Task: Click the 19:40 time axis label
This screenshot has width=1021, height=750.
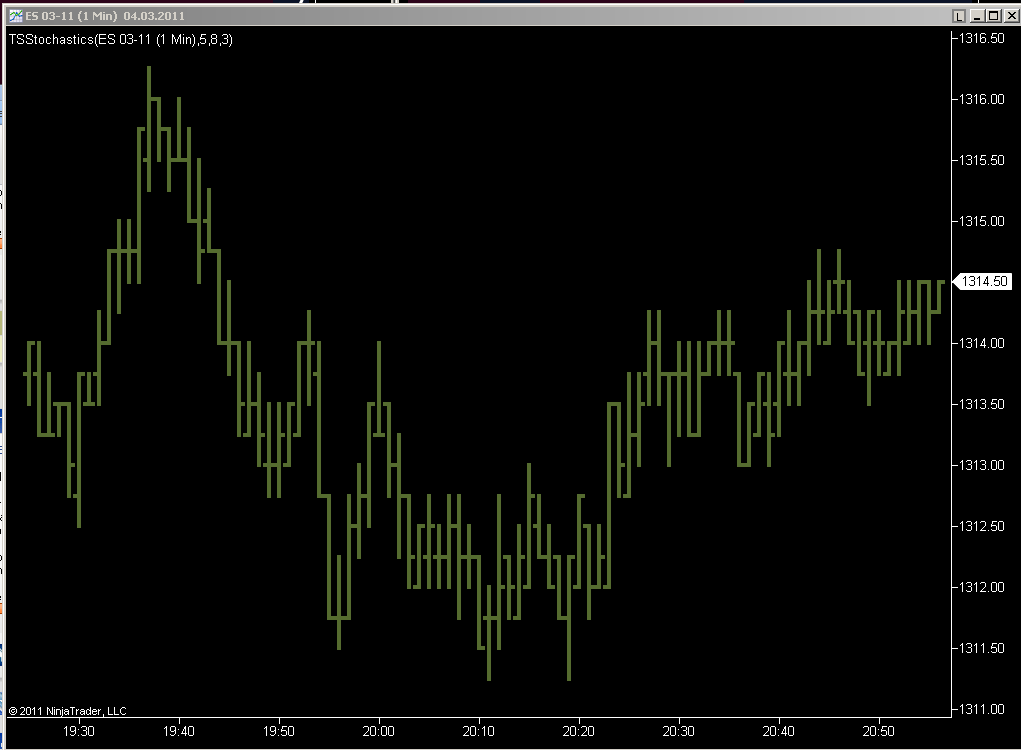Action: (178, 731)
